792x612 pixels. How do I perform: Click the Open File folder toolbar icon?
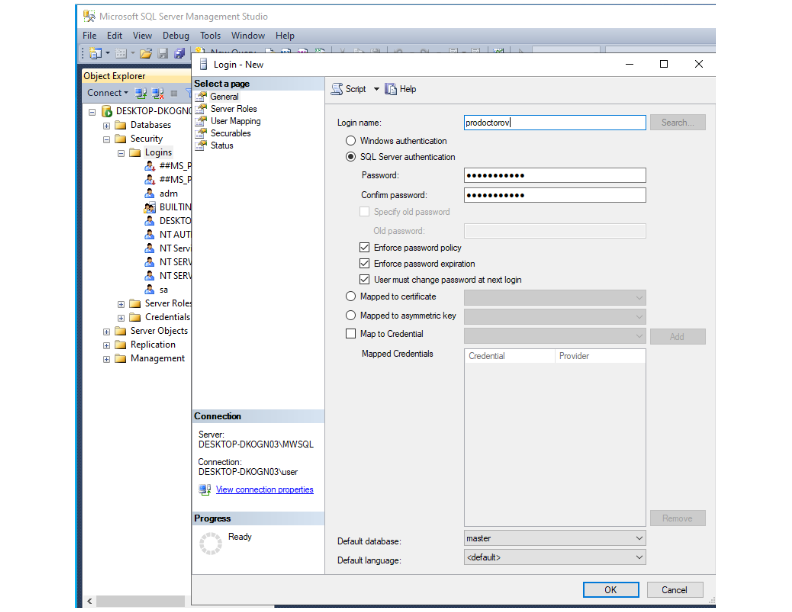coord(146,53)
